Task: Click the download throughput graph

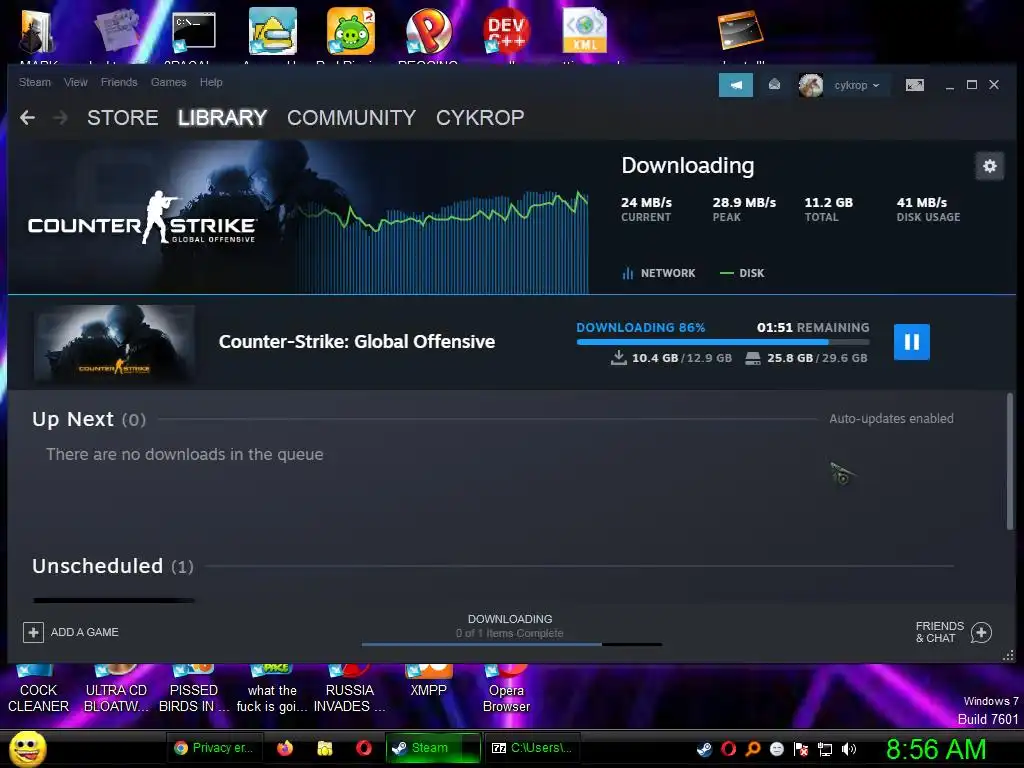Action: [443, 240]
